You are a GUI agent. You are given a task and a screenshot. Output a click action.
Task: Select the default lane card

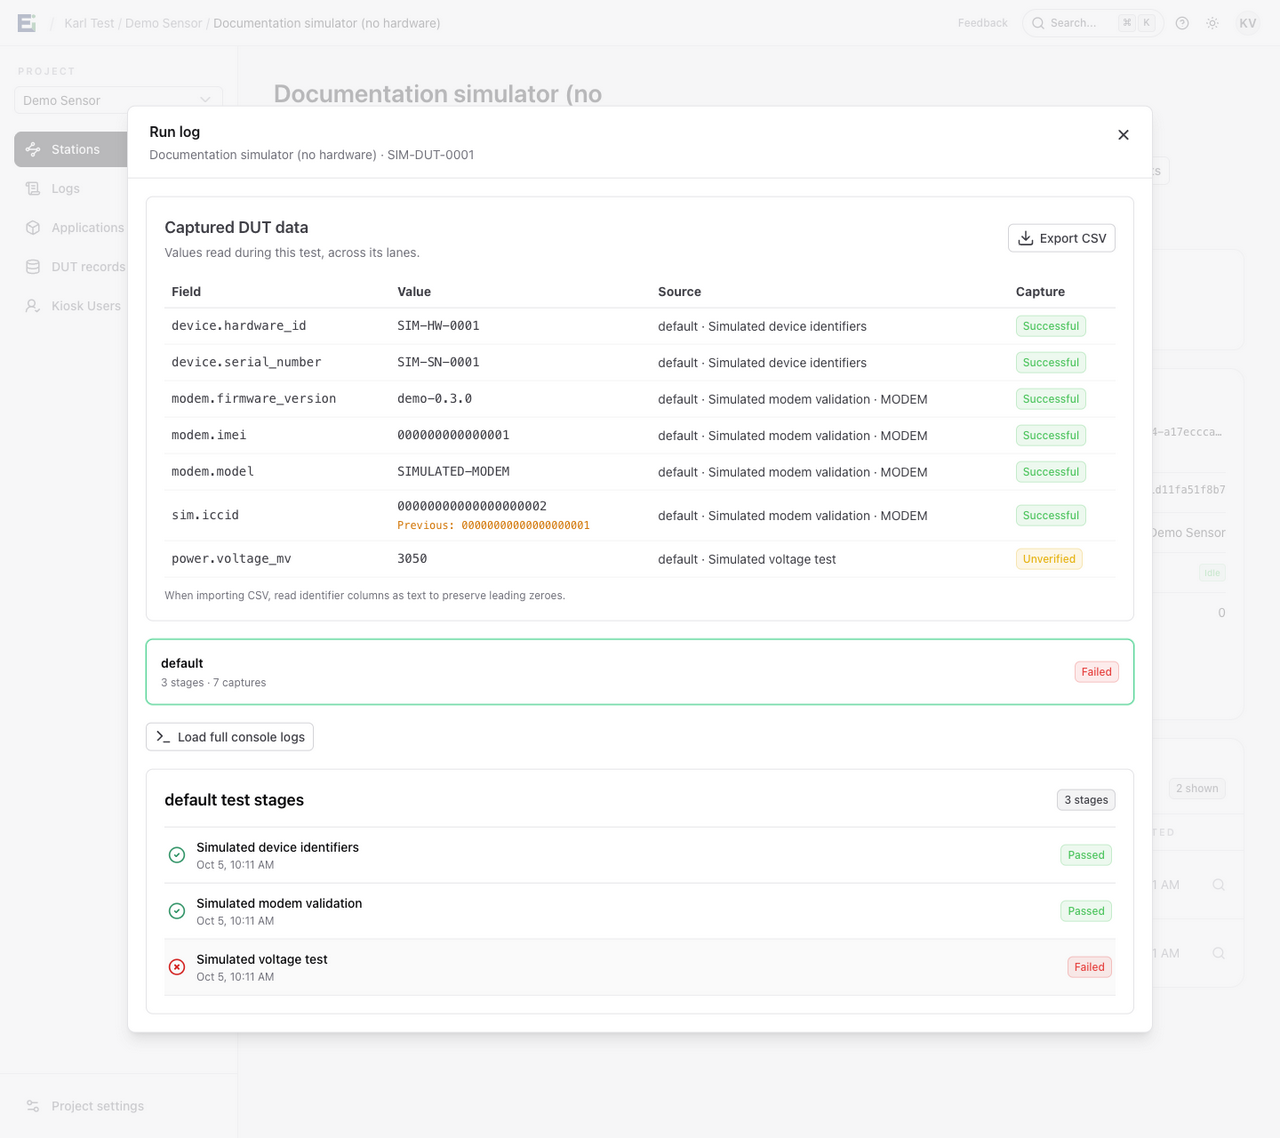coord(640,672)
